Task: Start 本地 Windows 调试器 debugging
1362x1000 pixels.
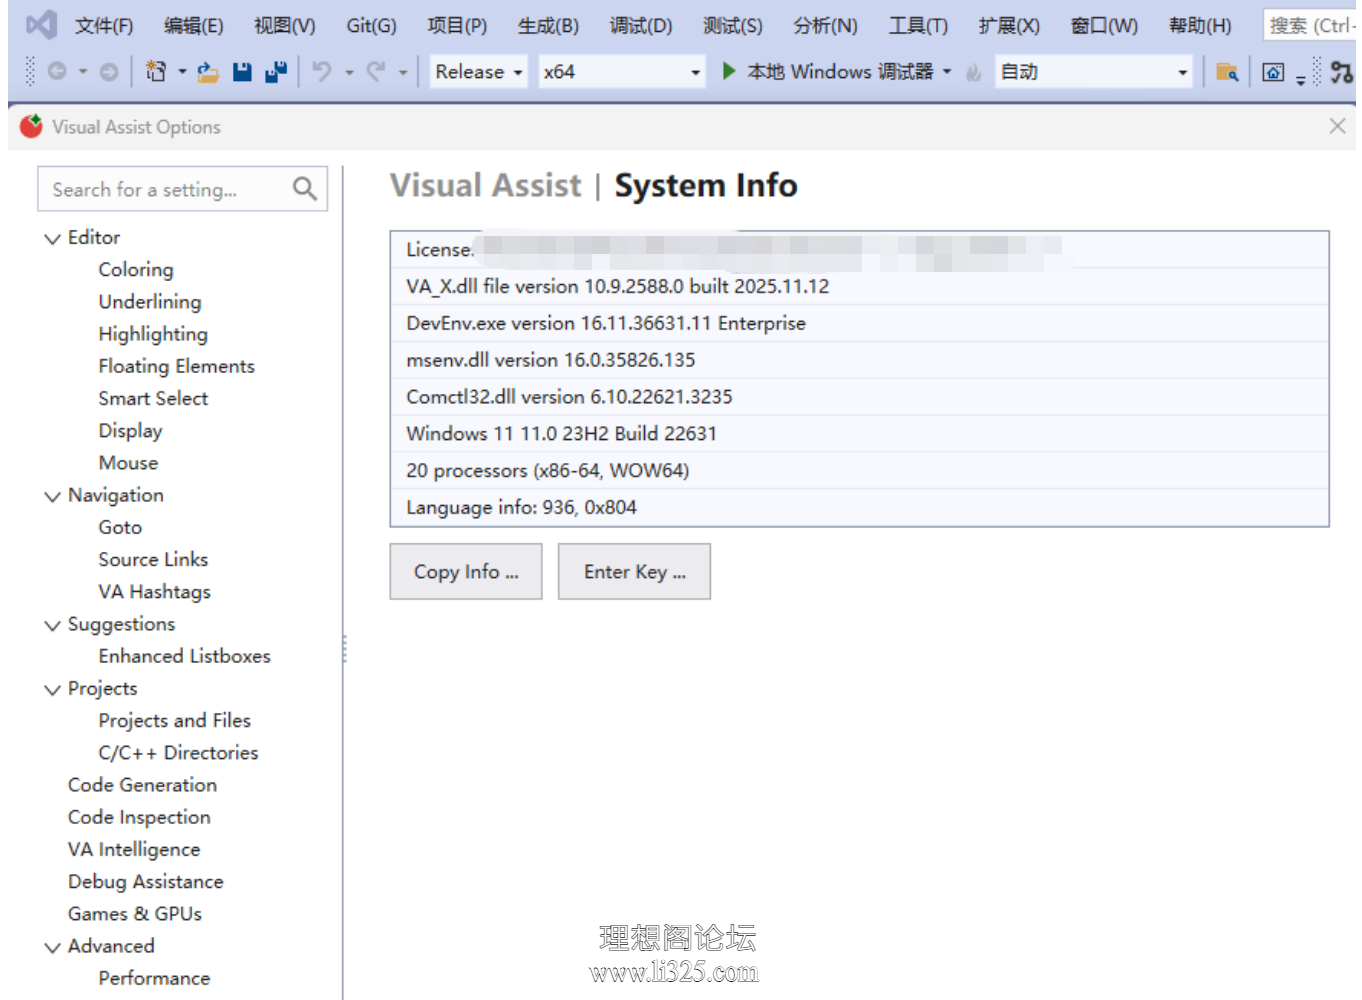Action: 829,72
